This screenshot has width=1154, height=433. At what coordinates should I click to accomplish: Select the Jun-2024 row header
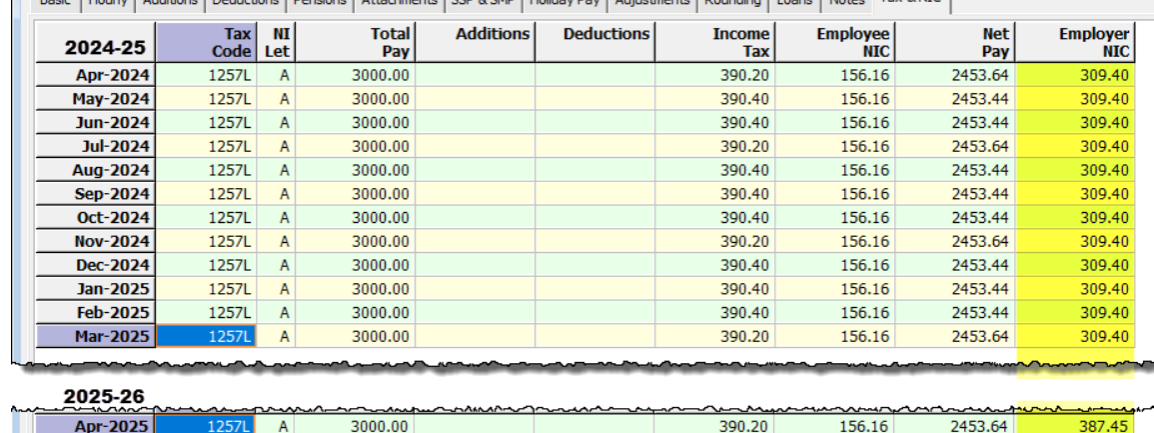(x=96, y=122)
